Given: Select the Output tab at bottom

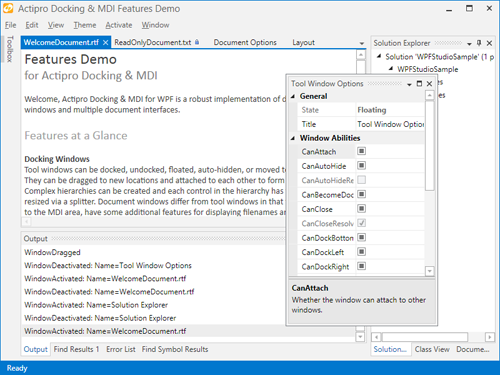Looking at the screenshot, I should 36,349.
